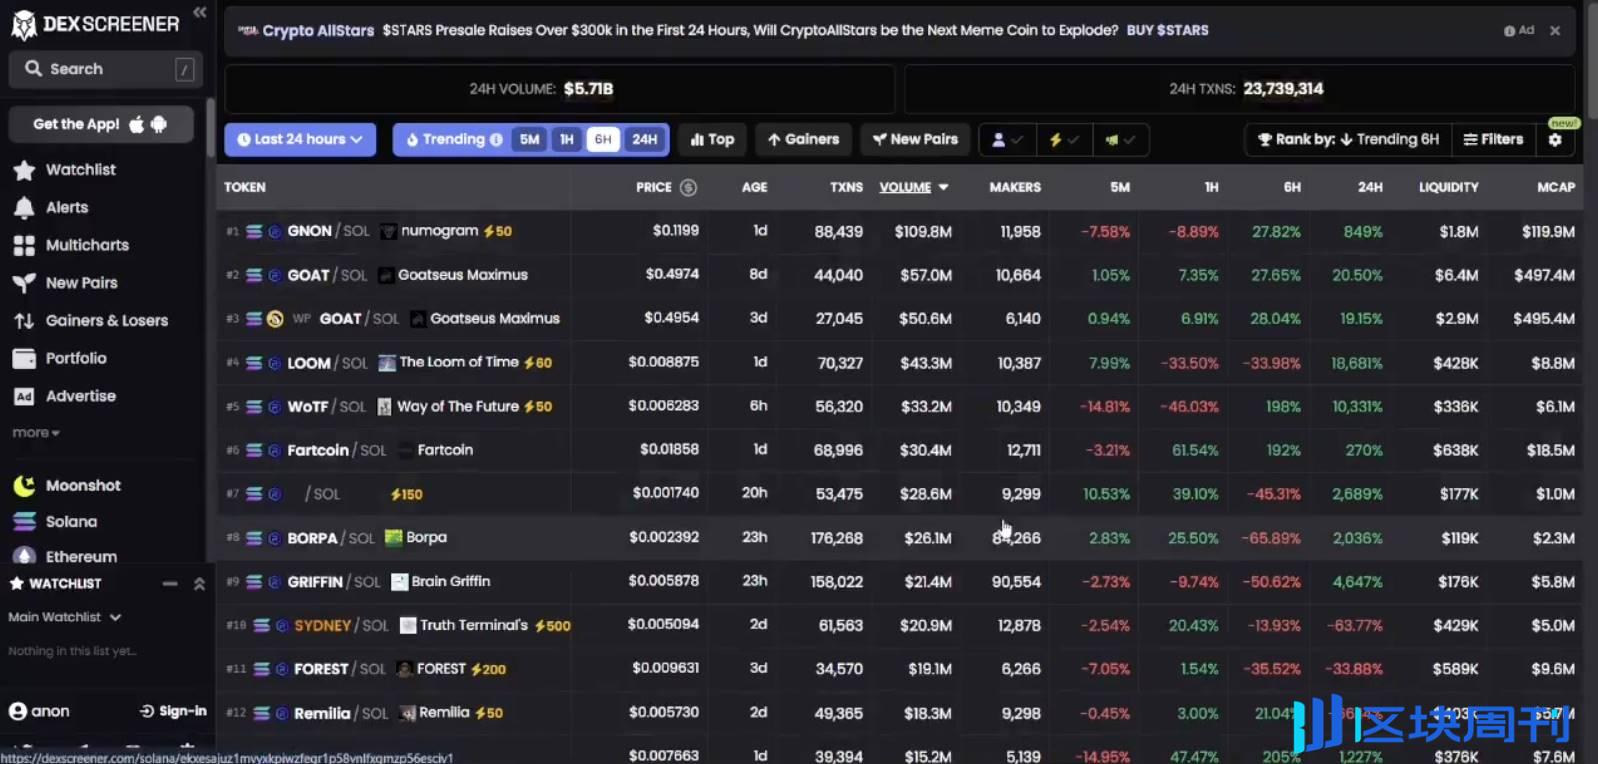Image resolution: width=1598 pixels, height=764 pixels.
Task: Toggle the ads megaphone filter
Action: (x=1120, y=140)
